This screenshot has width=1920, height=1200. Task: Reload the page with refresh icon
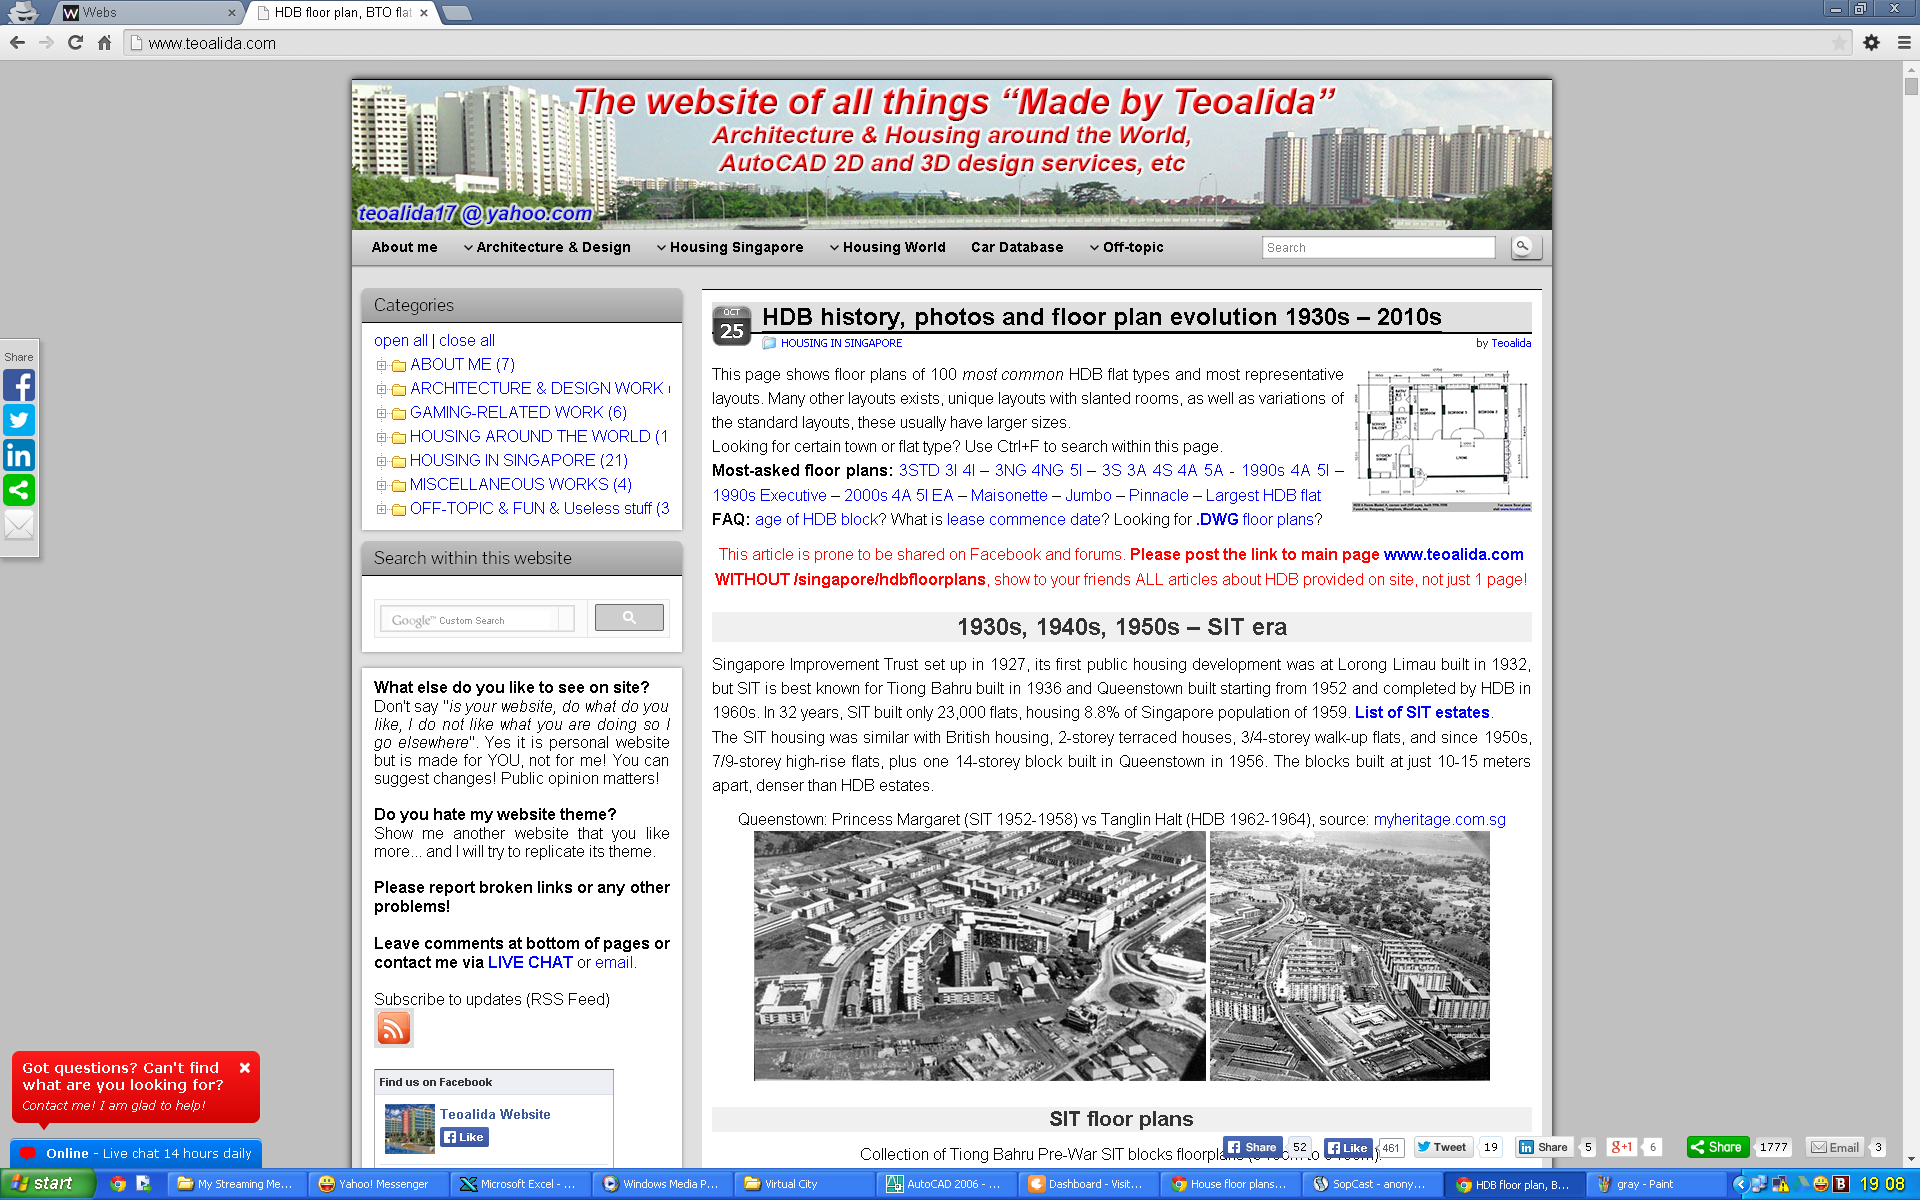click(x=75, y=42)
